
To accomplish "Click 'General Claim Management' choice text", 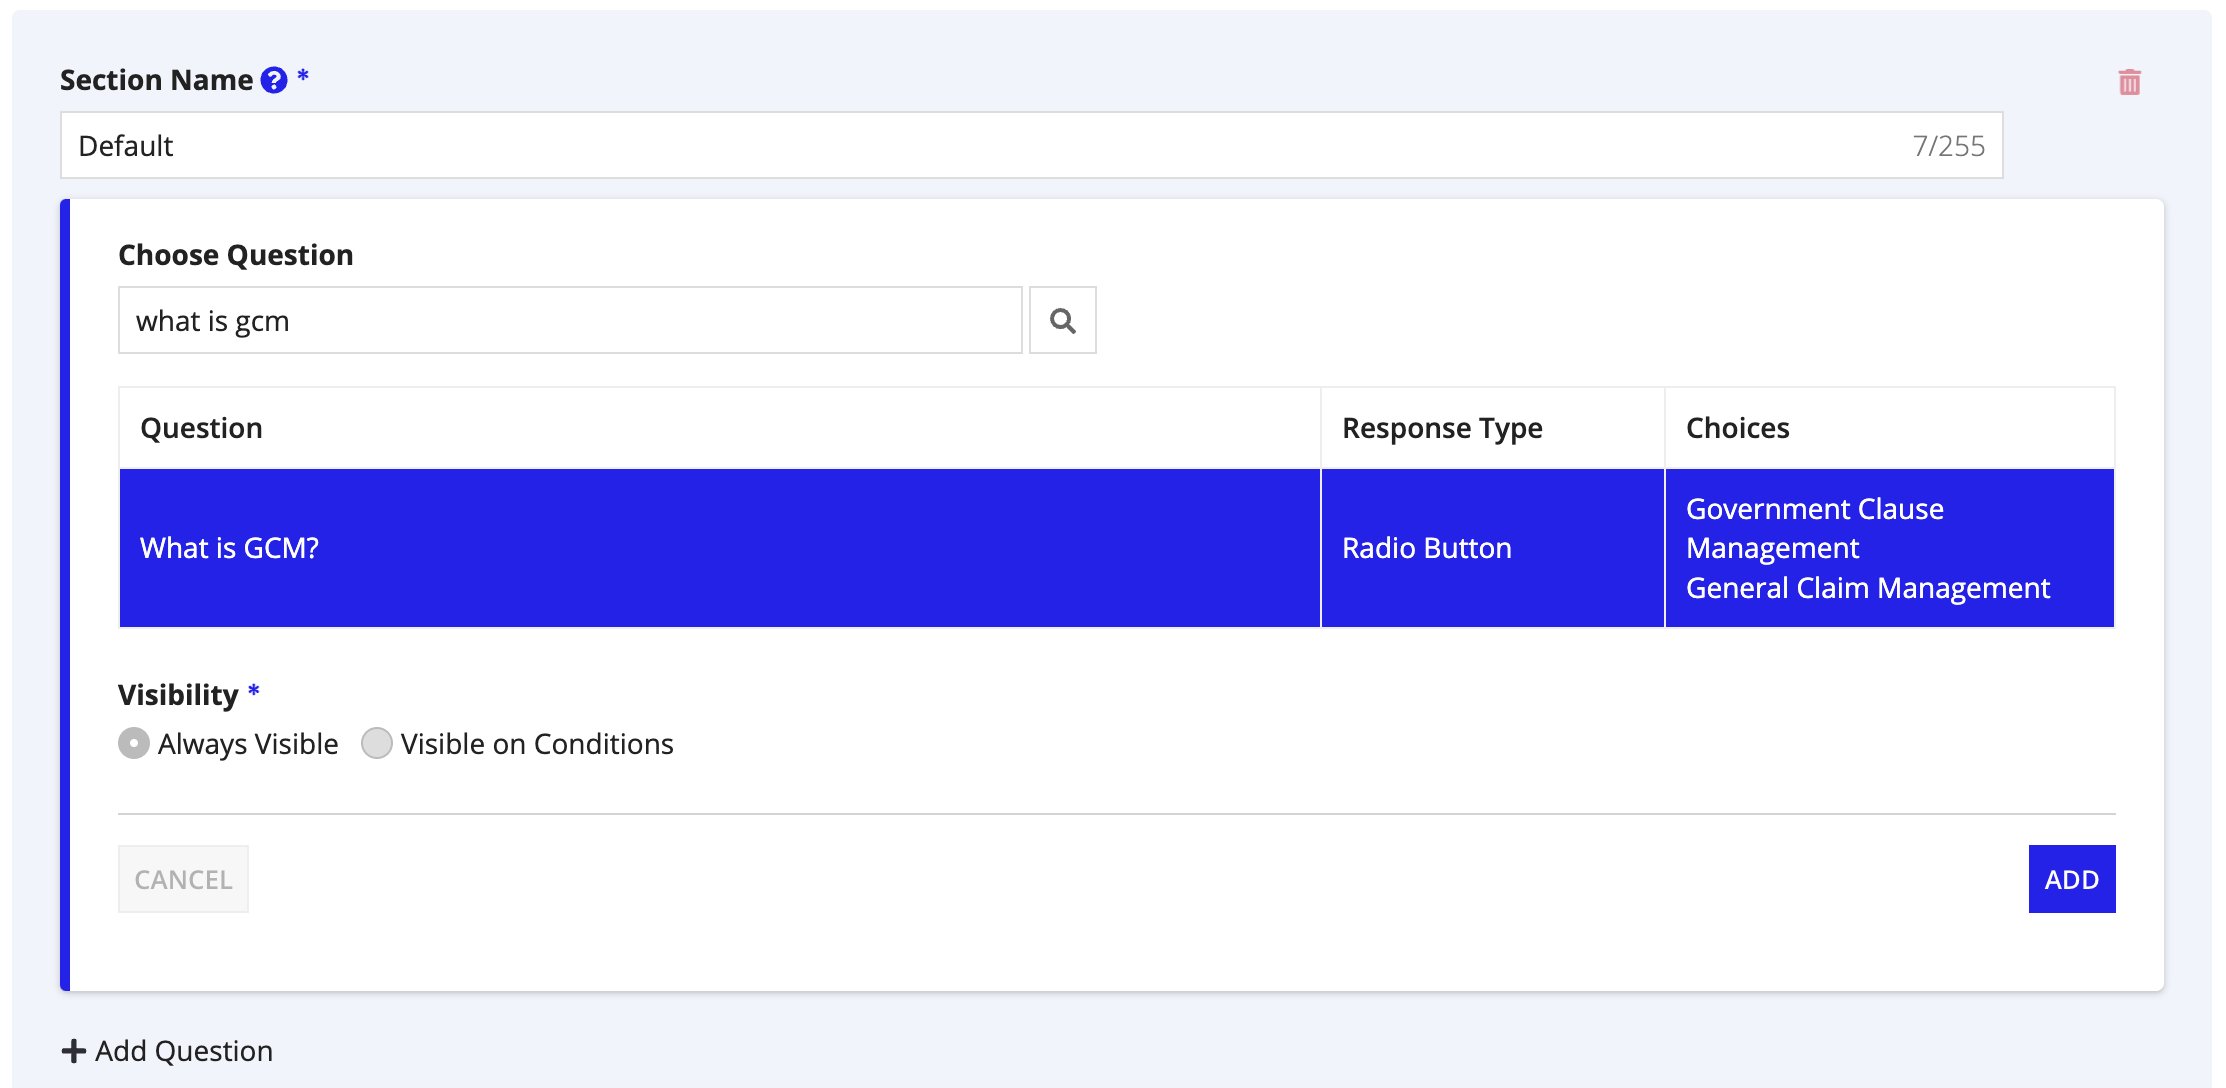I will click(1867, 588).
